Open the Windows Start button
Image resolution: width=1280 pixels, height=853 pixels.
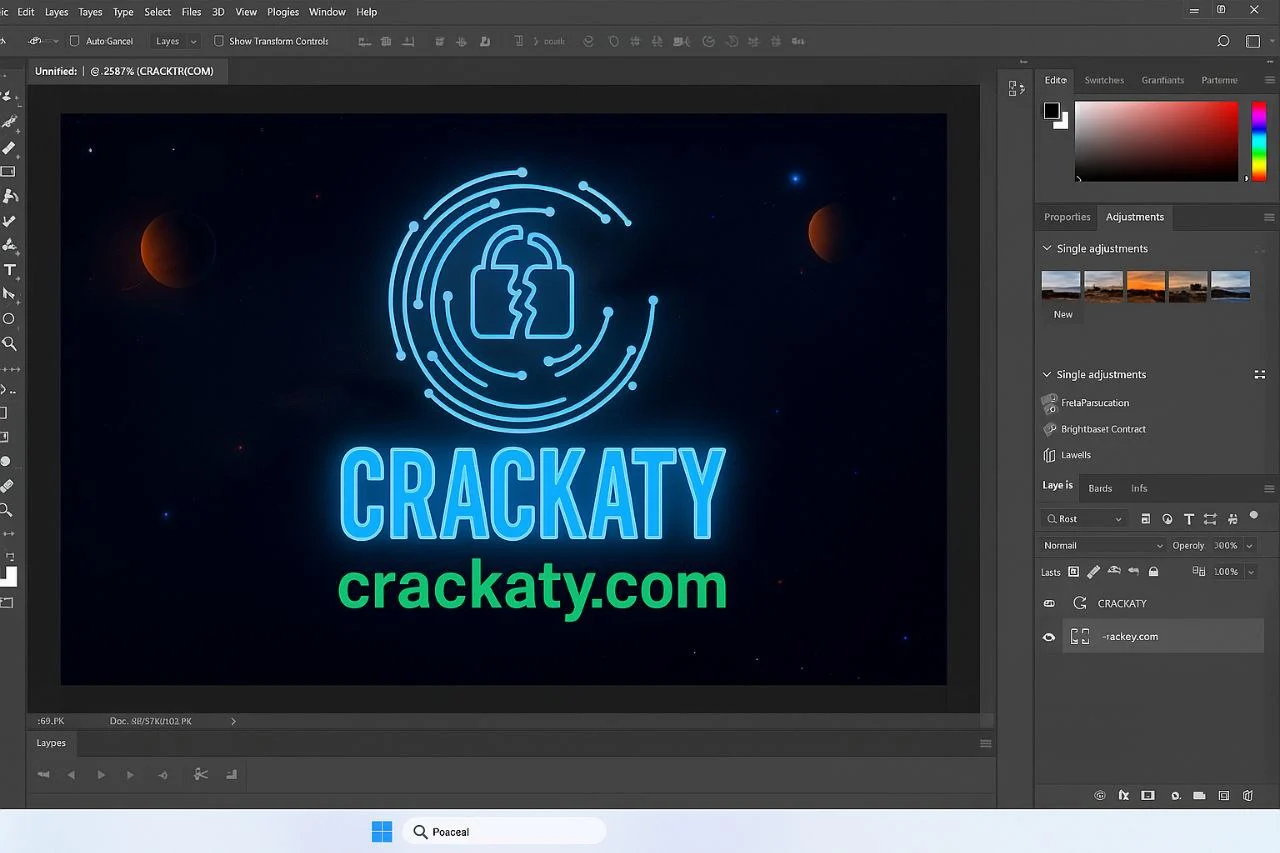point(382,831)
